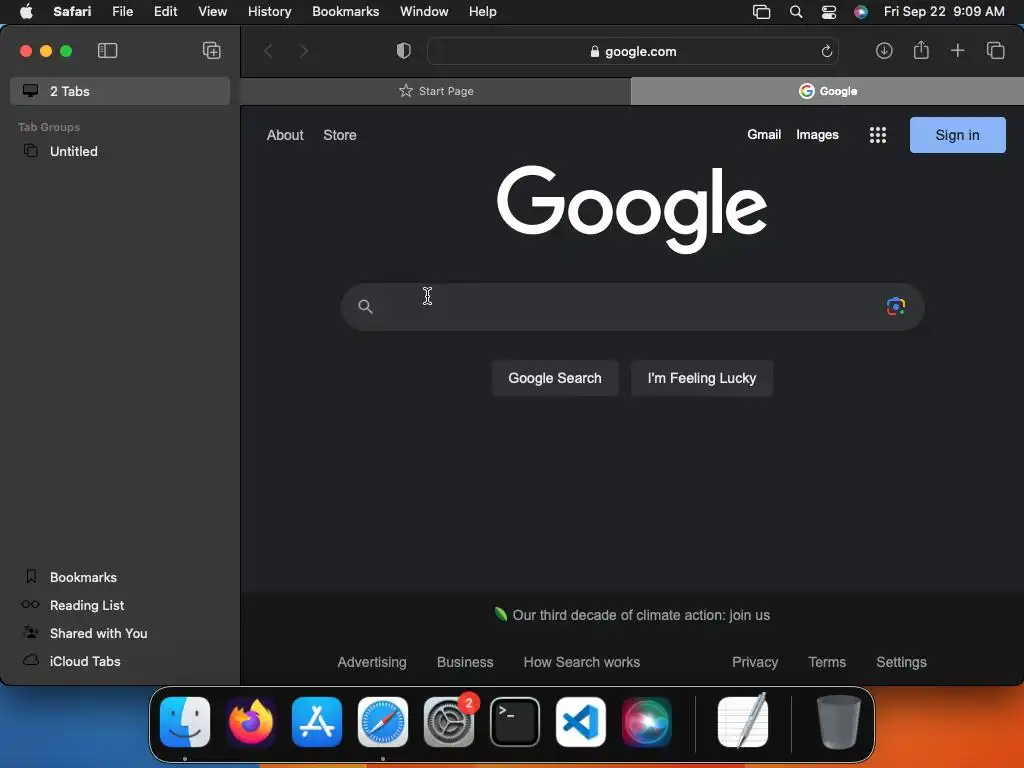Open the Help menu
Screen dimensions: 1024x768
point(483,11)
